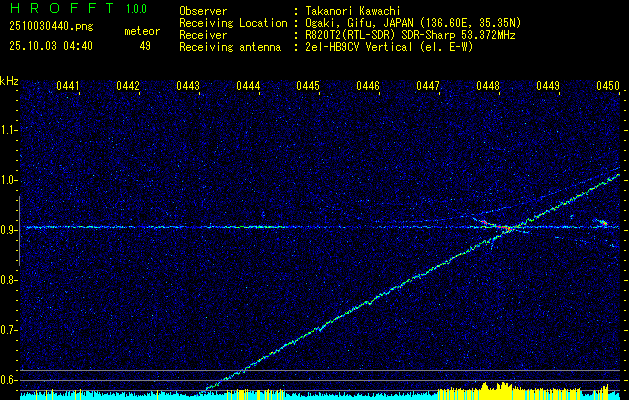Click the 0.9 kHz frequency label

tap(9, 230)
